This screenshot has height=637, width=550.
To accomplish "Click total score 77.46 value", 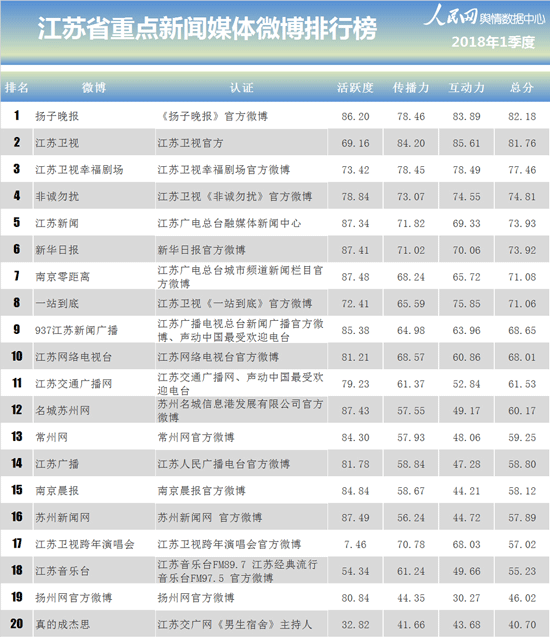I will point(522,170).
